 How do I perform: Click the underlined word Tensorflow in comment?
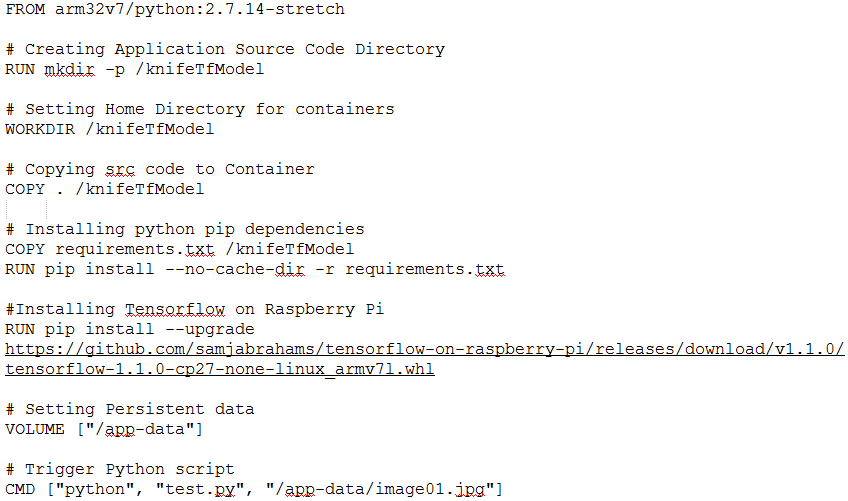175,309
